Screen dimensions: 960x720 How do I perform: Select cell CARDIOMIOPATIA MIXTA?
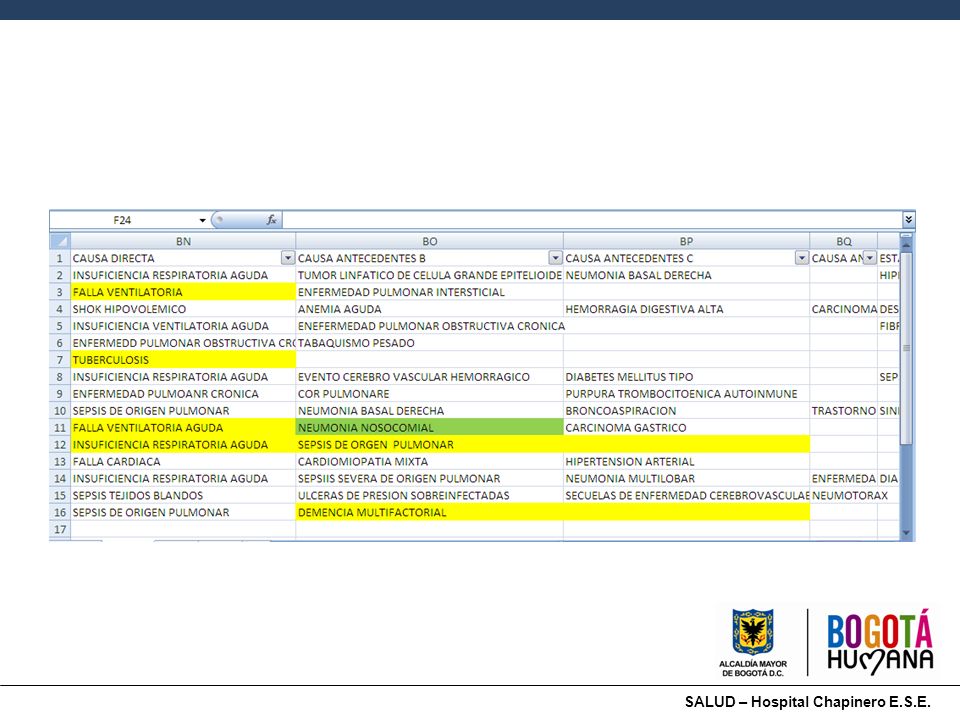tap(429, 462)
